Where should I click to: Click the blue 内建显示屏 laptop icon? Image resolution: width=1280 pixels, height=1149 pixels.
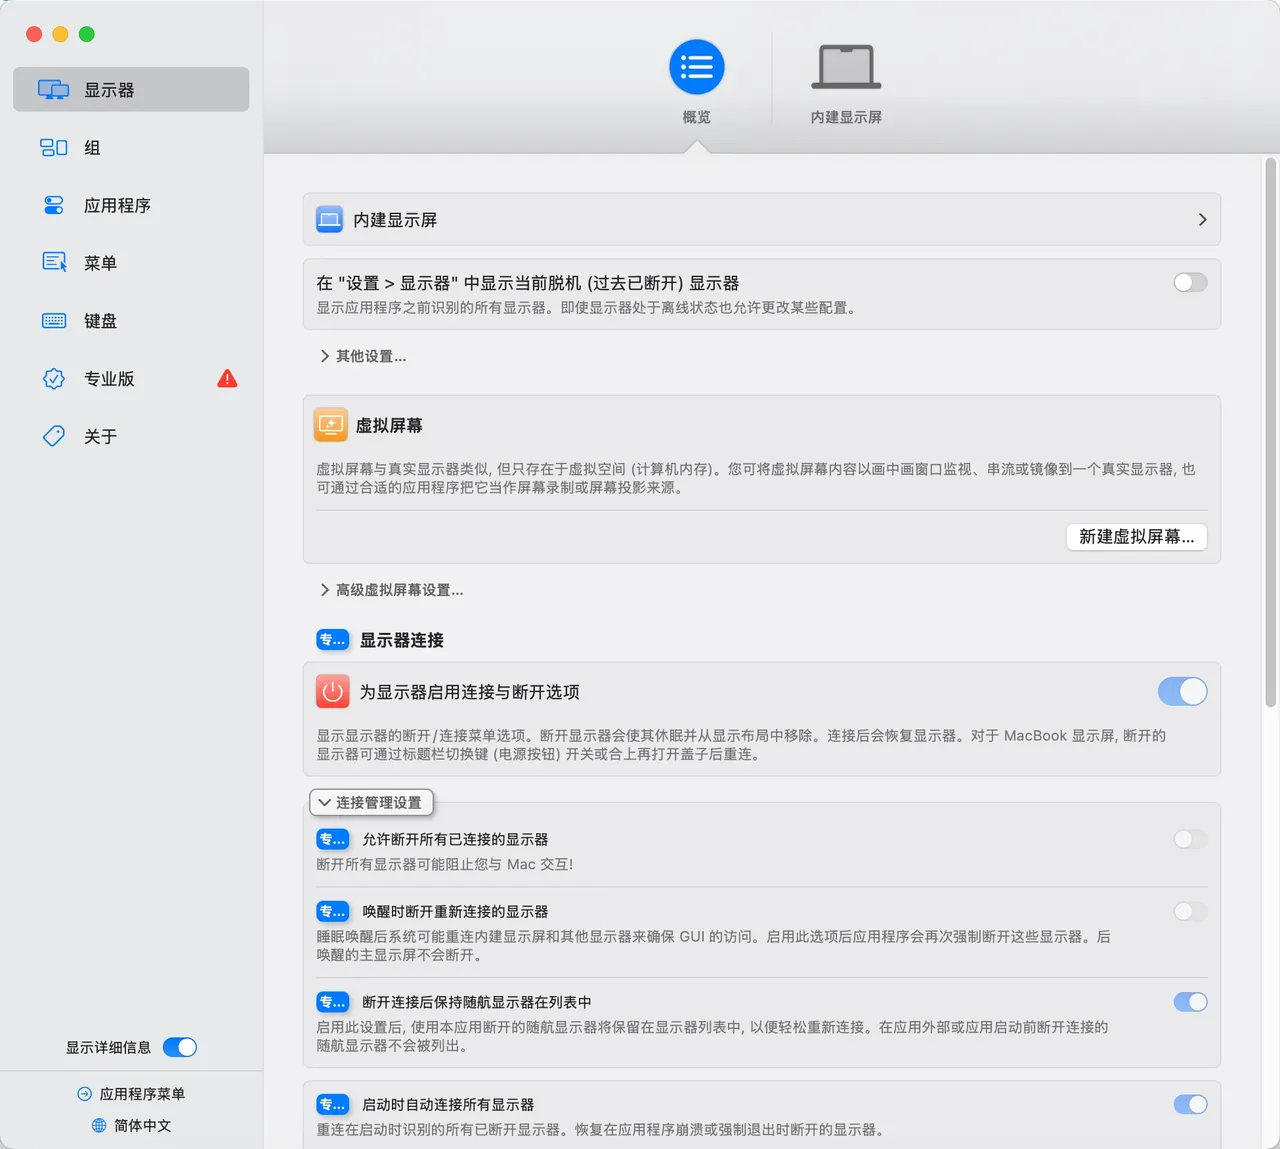tap(331, 219)
